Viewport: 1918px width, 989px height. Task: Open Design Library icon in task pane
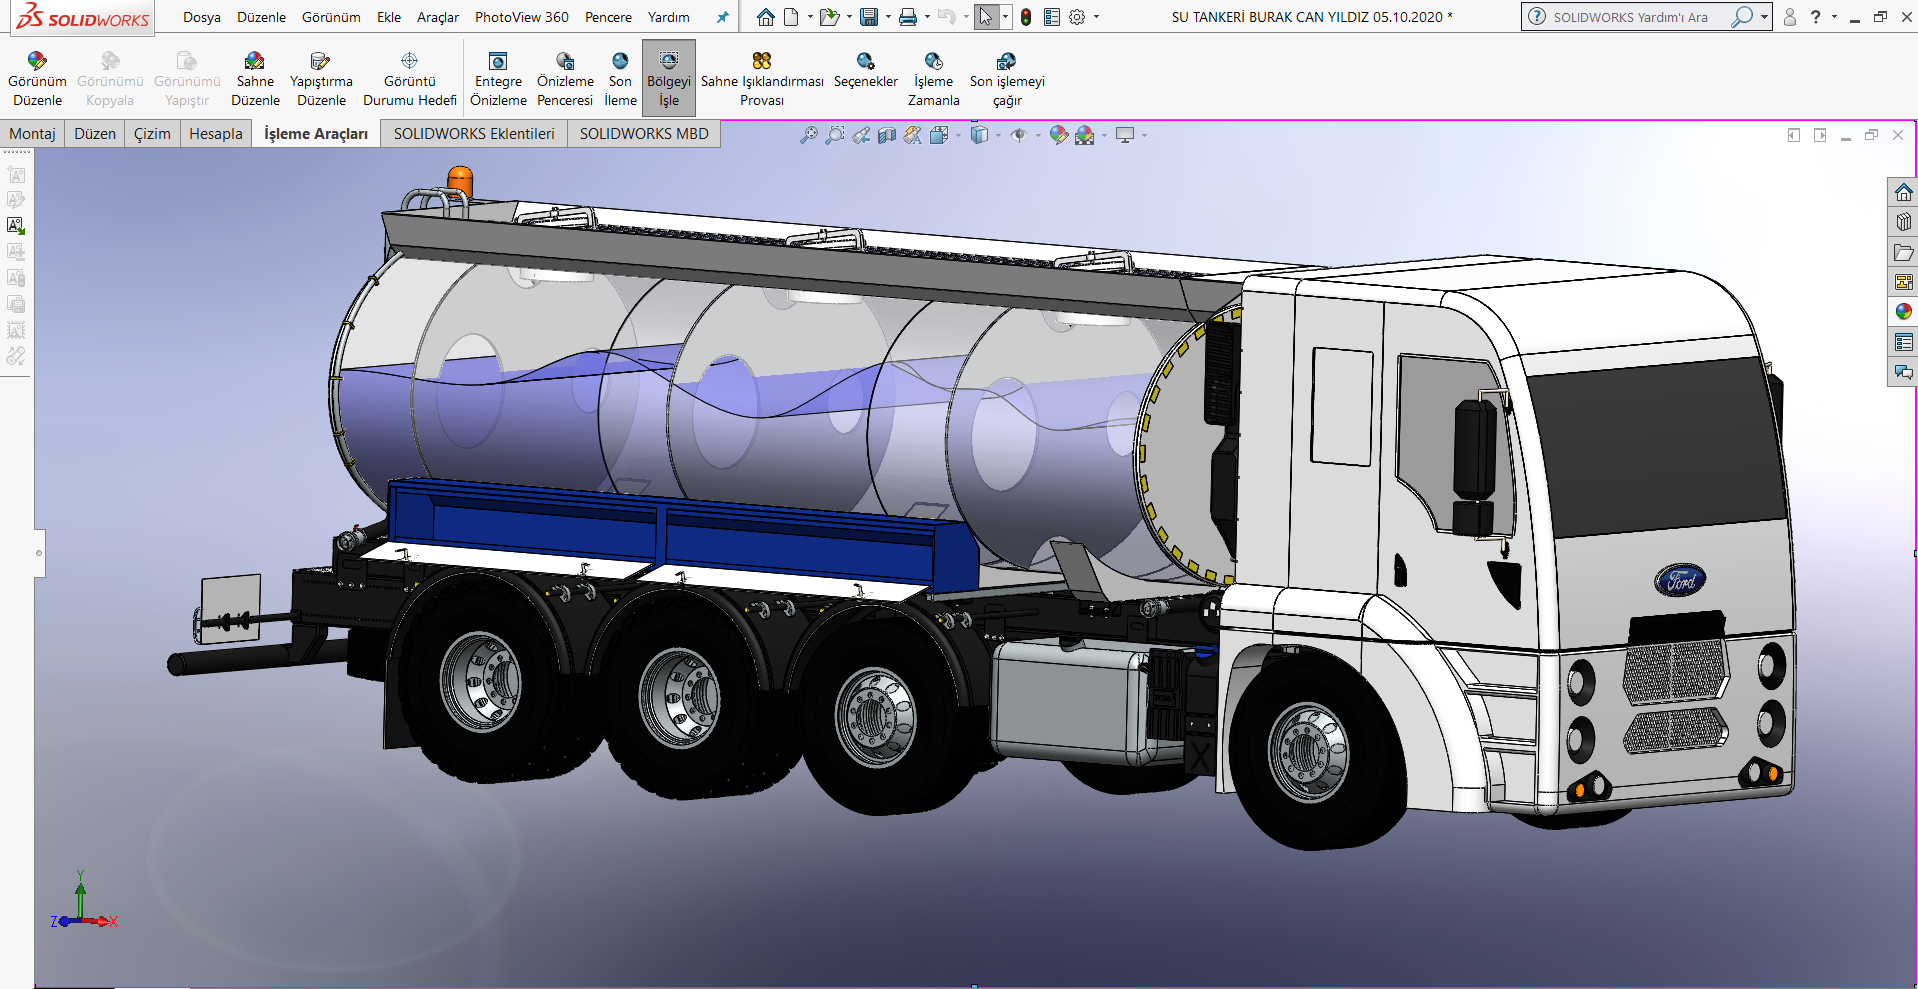pyautogui.click(x=1903, y=222)
